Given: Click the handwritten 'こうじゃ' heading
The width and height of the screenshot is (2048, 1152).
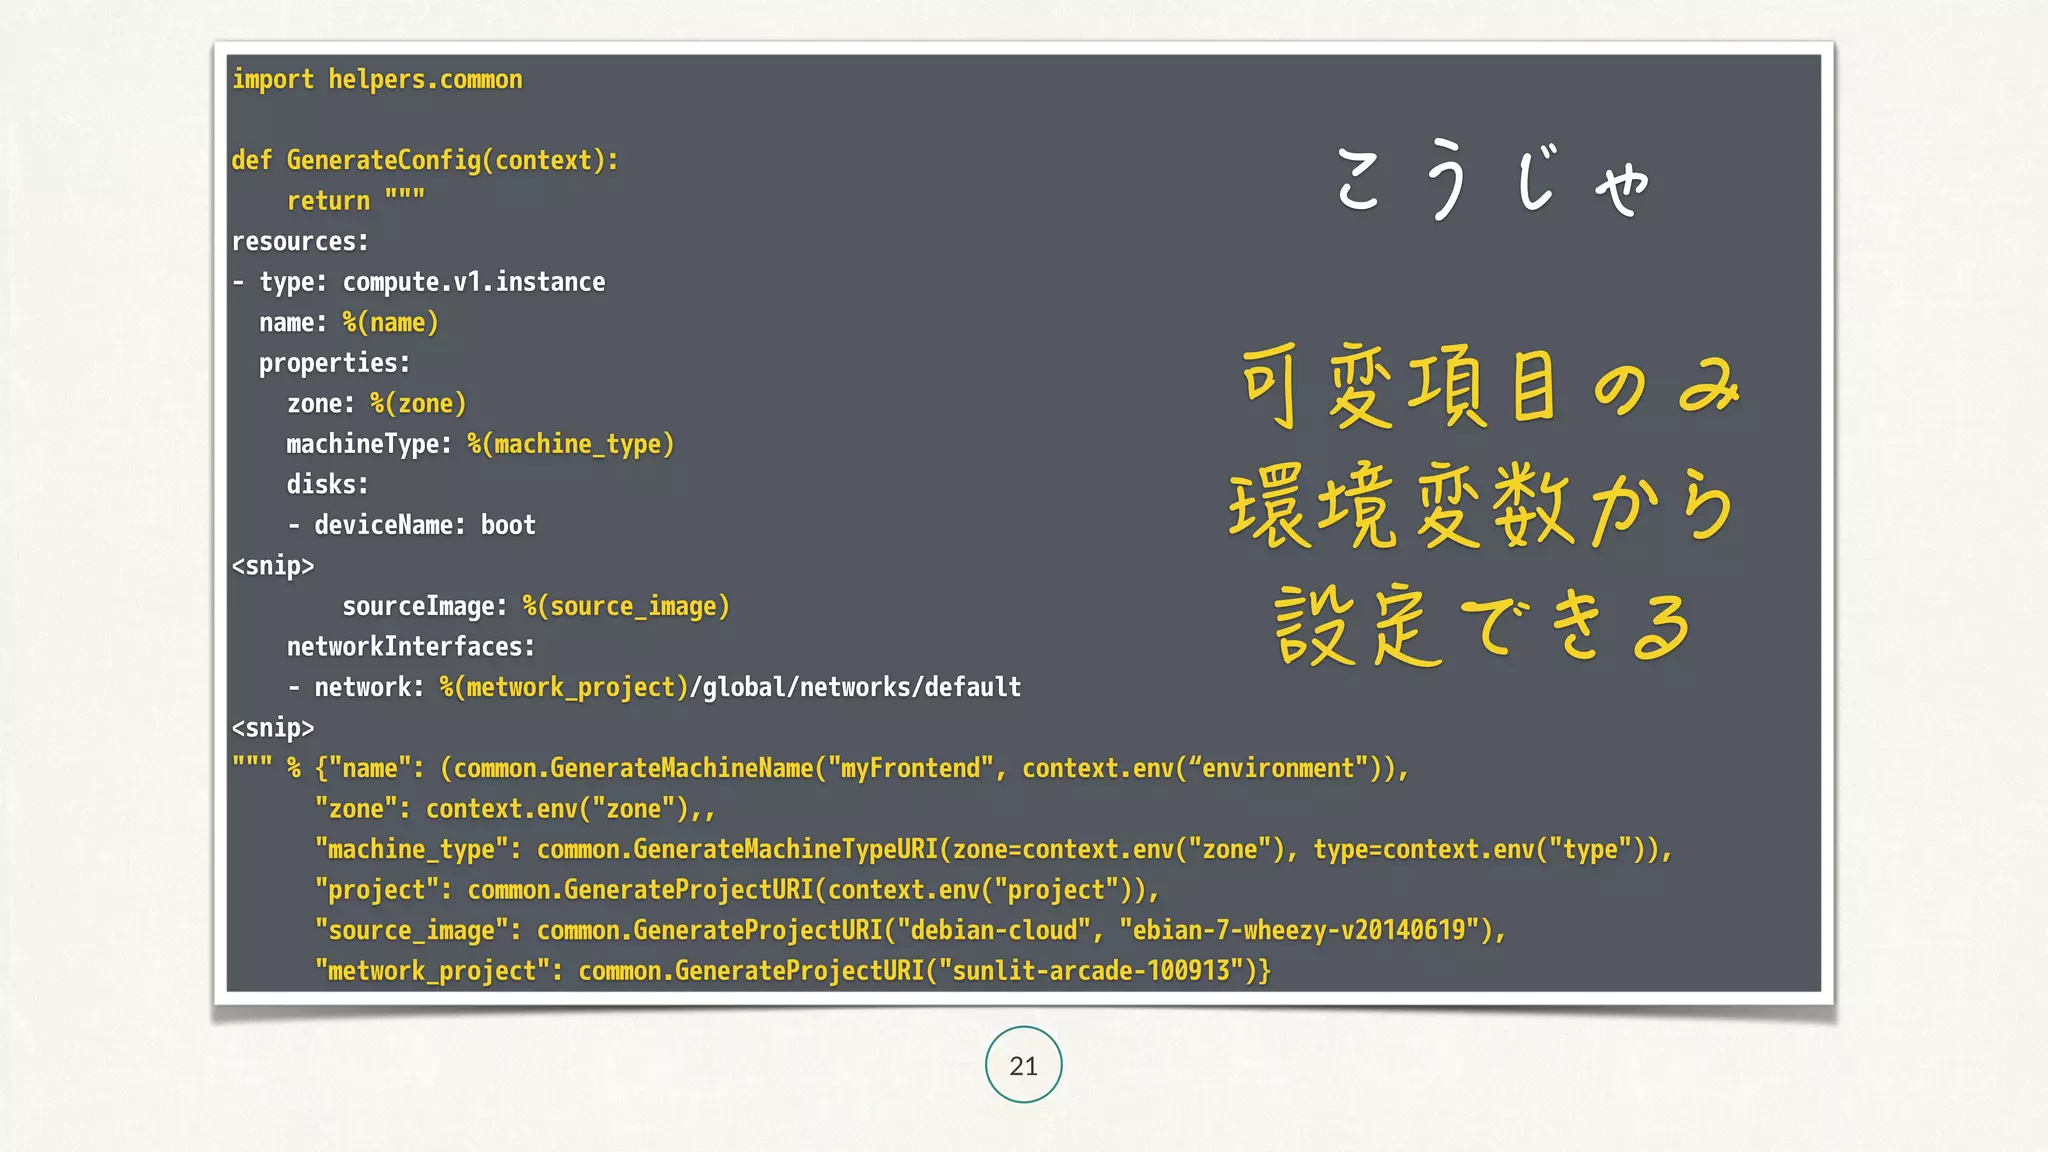Looking at the screenshot, I should (1492, 182).
